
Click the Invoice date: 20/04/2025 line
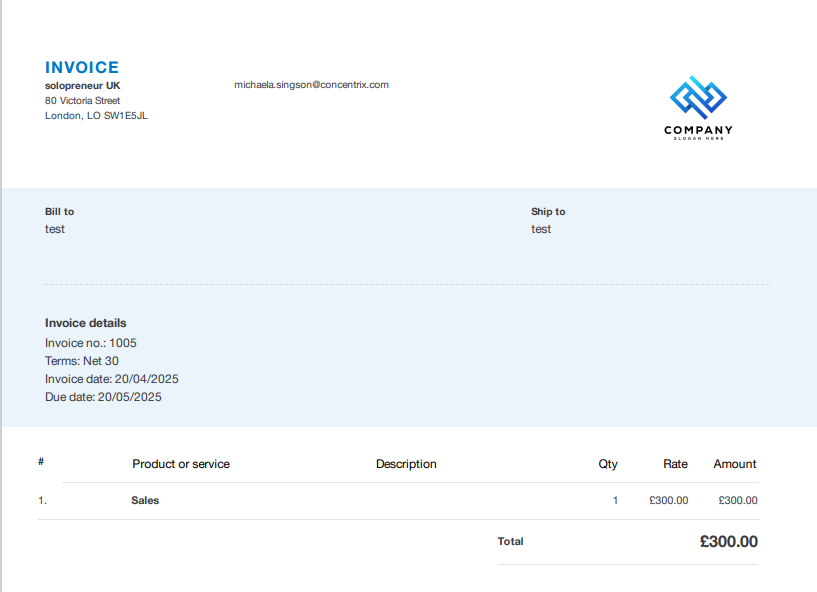point(112,379)
